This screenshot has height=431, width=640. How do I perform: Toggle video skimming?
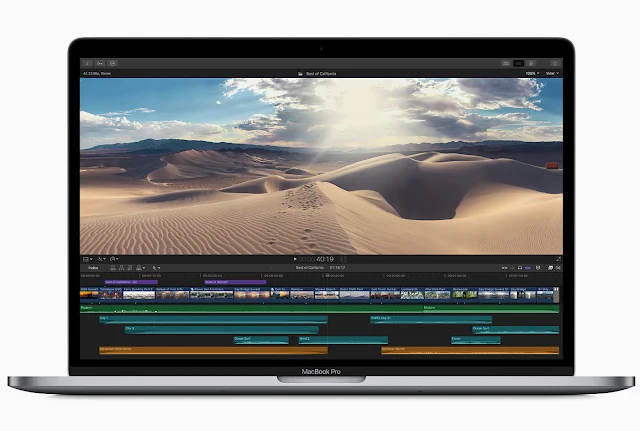tap(504, 268)
